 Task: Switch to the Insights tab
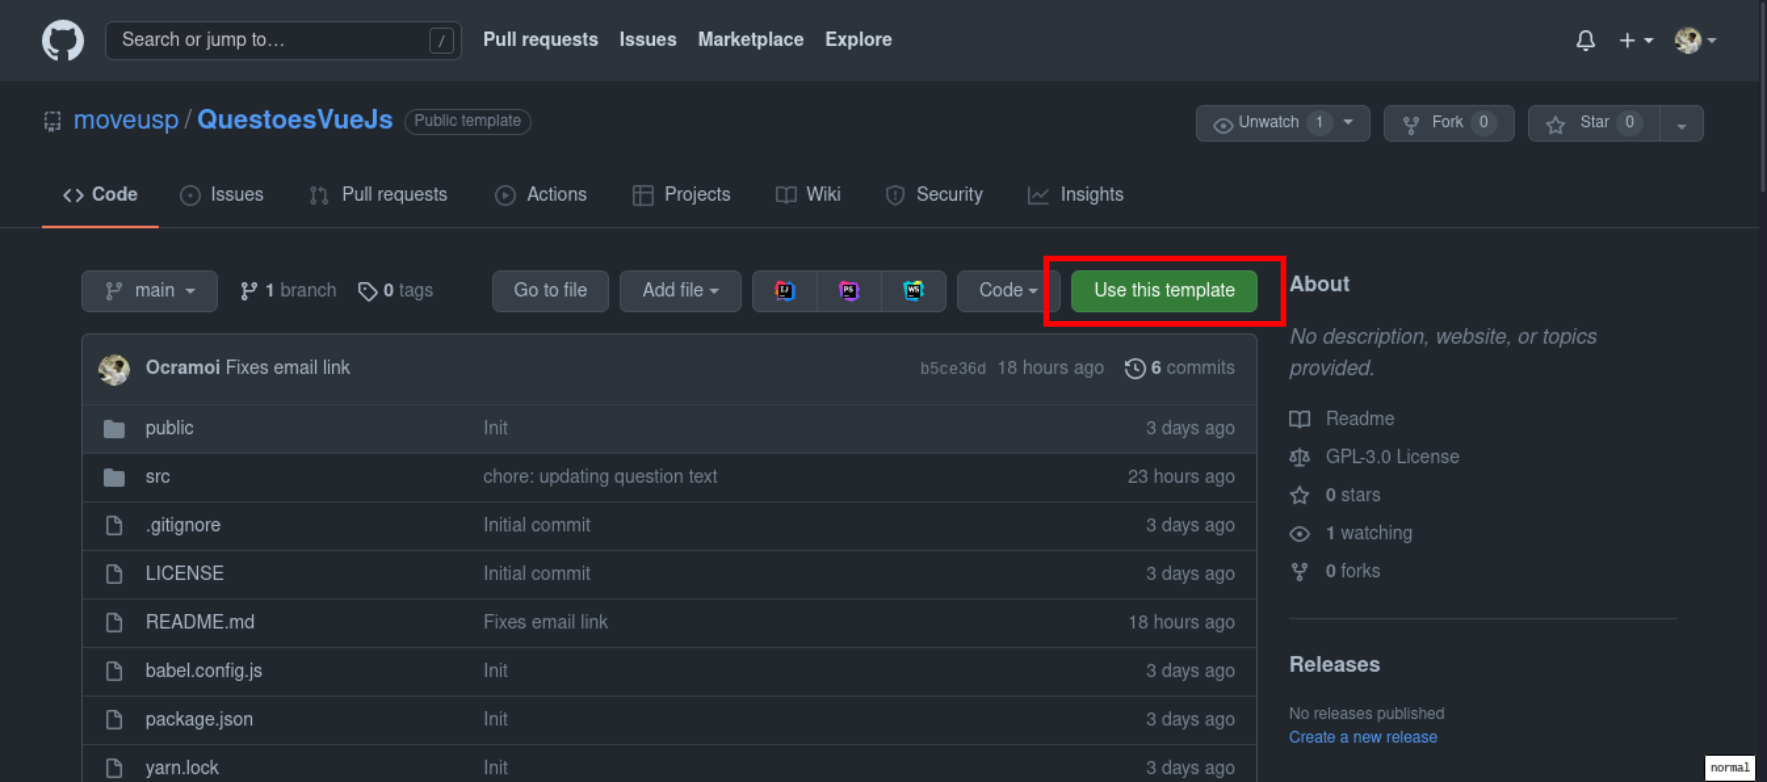coord(1076,195)
